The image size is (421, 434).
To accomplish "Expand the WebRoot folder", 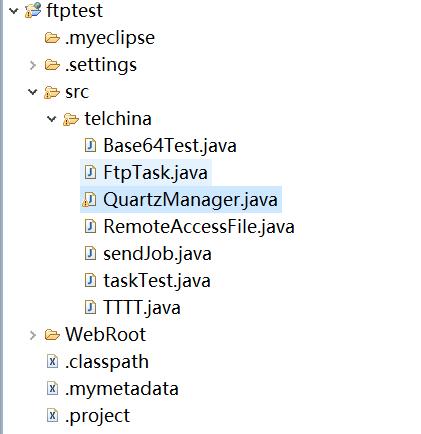I will coord(33,335).
